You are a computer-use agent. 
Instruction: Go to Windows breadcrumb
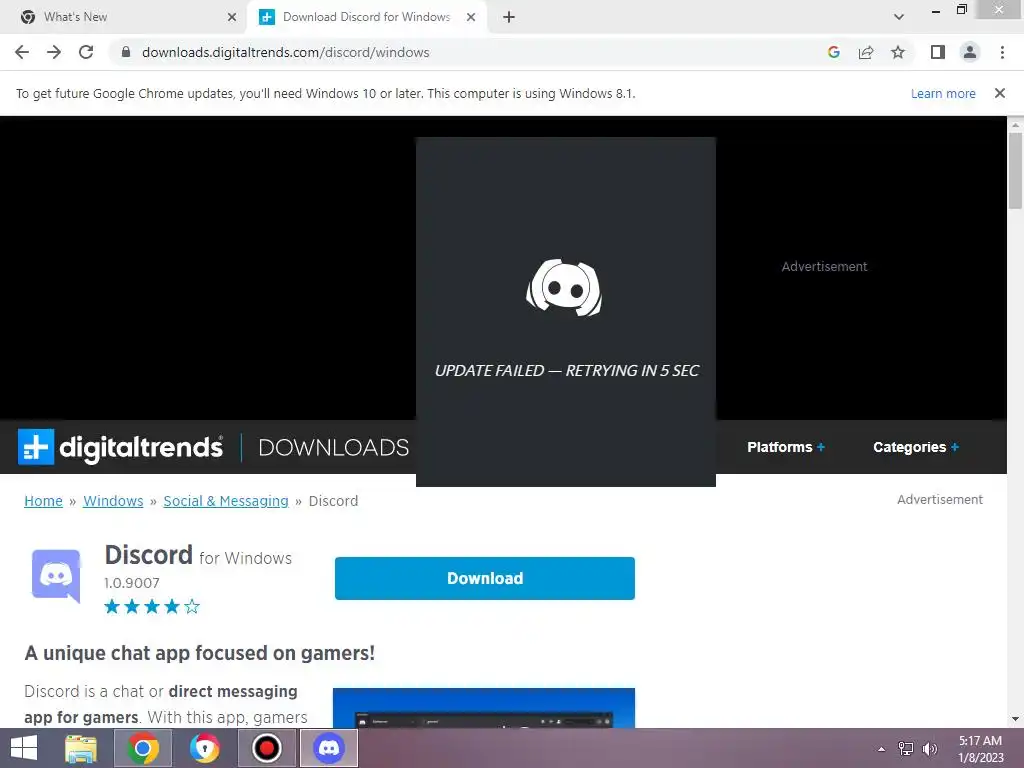(113, 501)
